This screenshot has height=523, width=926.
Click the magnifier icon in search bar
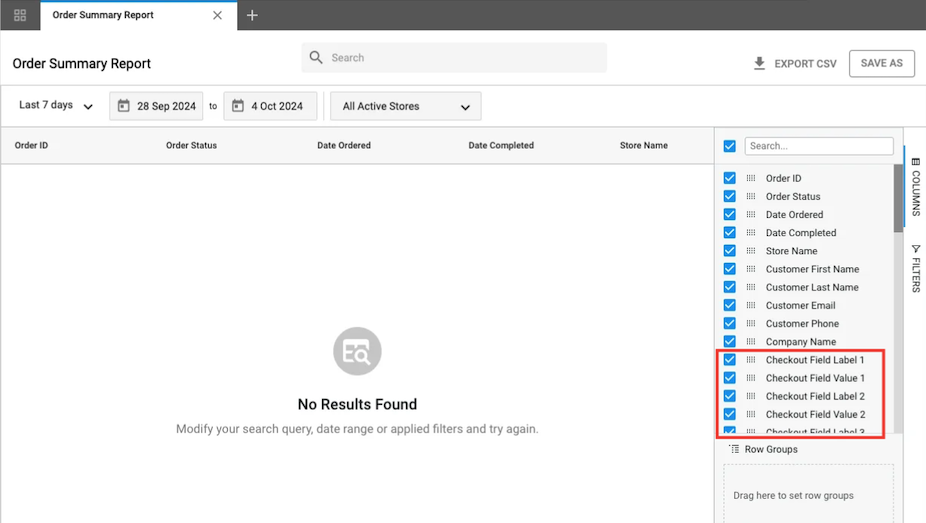tap(316, 58)
